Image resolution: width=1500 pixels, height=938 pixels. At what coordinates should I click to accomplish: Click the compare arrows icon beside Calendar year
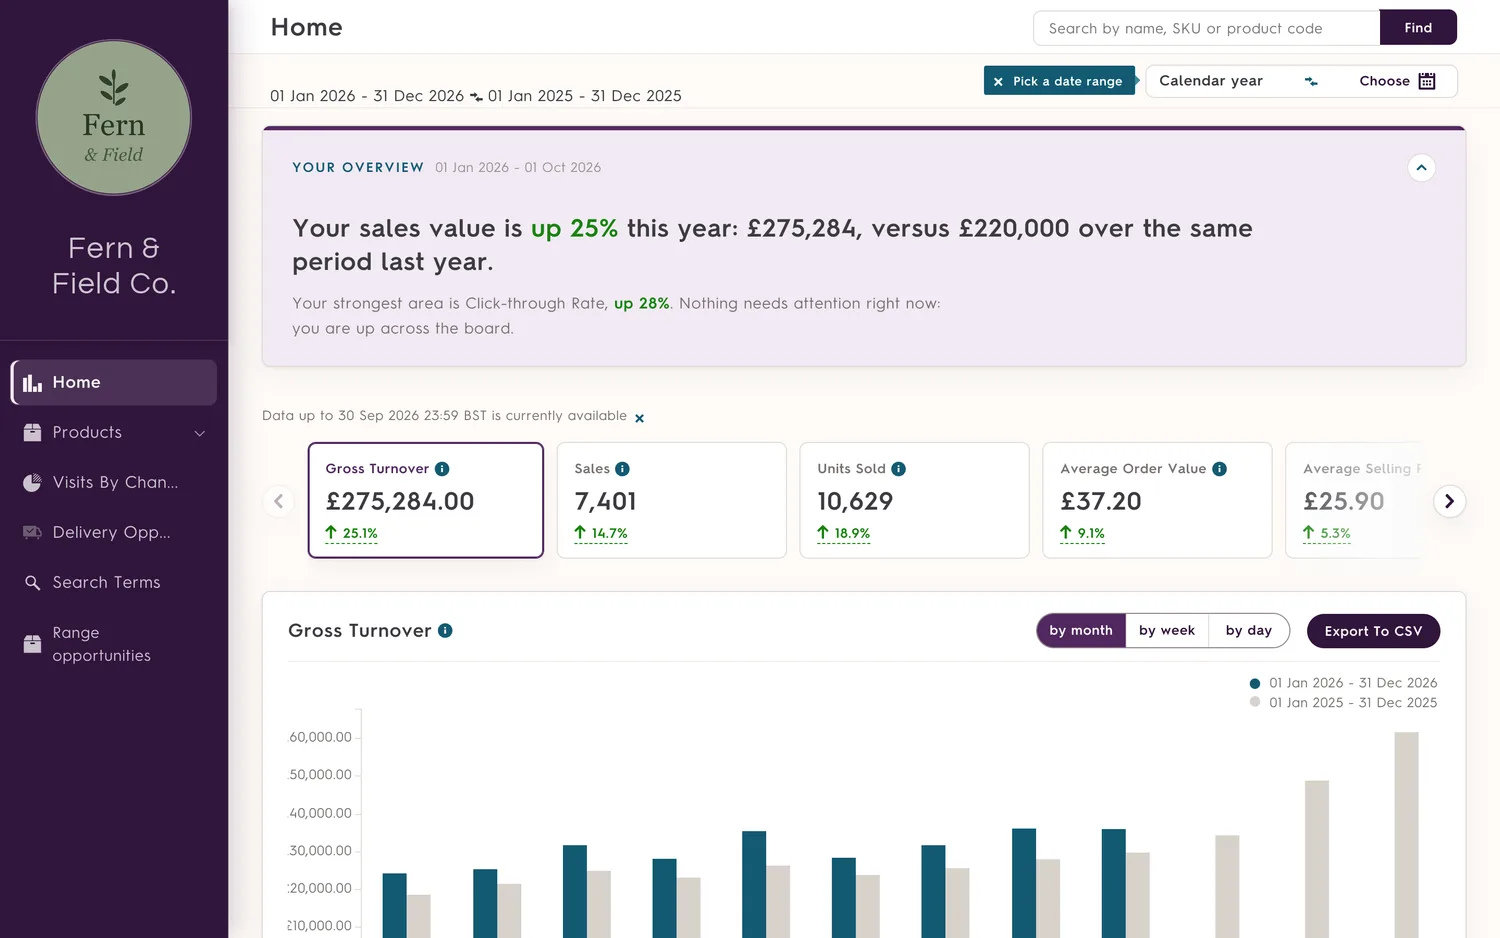(x=1311, y=81)
